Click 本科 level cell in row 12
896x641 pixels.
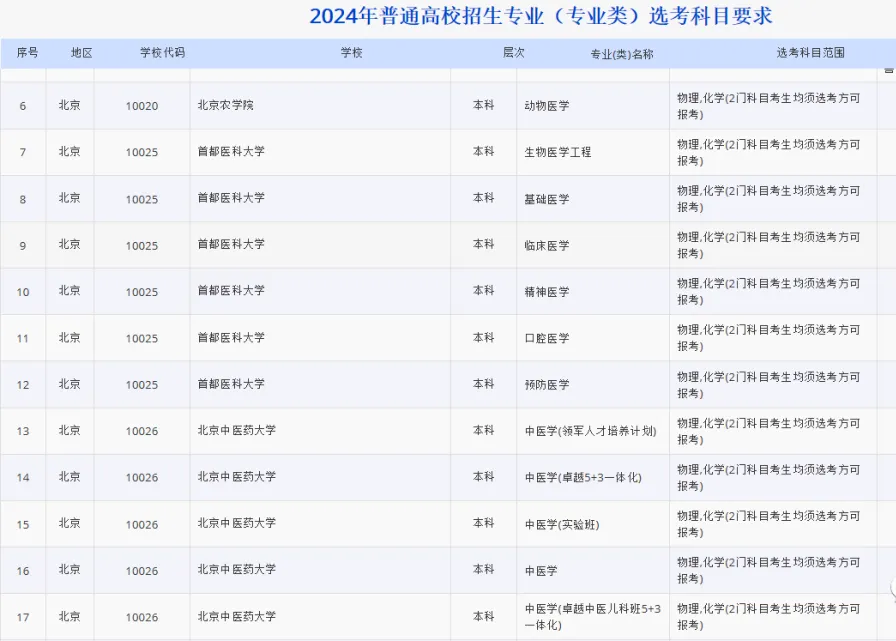(483, 384)
